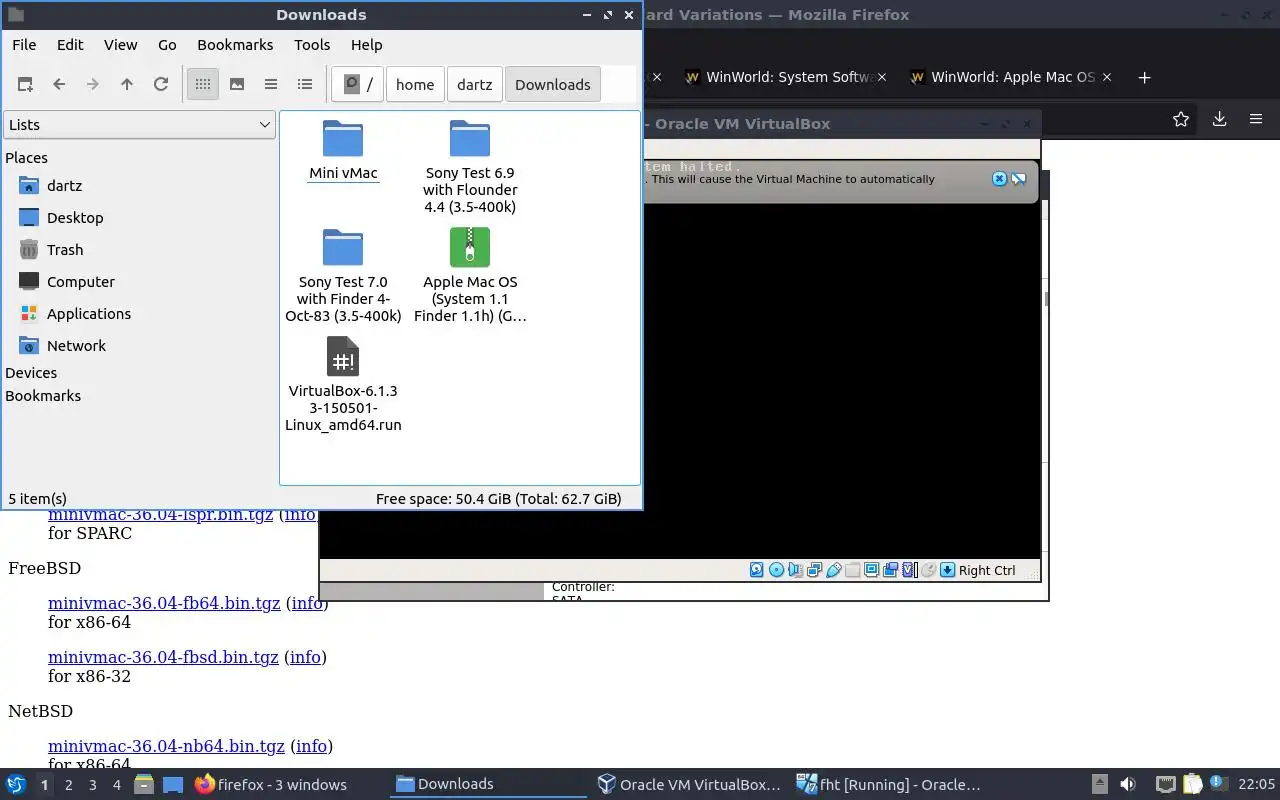
Task: Expand the Devices section
Action: tap(31, 373)
